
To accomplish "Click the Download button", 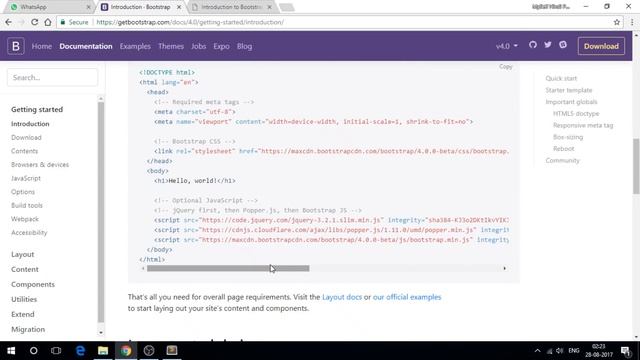I will (x=601, y=46).
